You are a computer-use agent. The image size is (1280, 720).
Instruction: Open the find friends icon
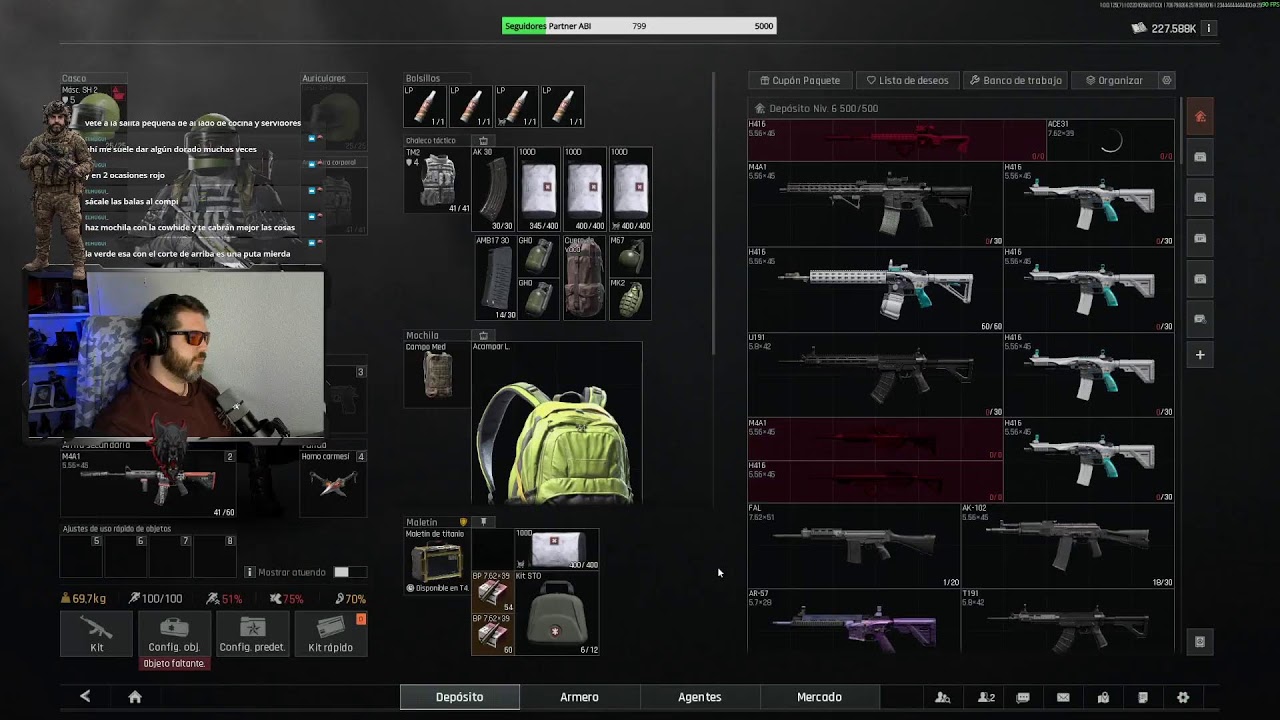942,697
